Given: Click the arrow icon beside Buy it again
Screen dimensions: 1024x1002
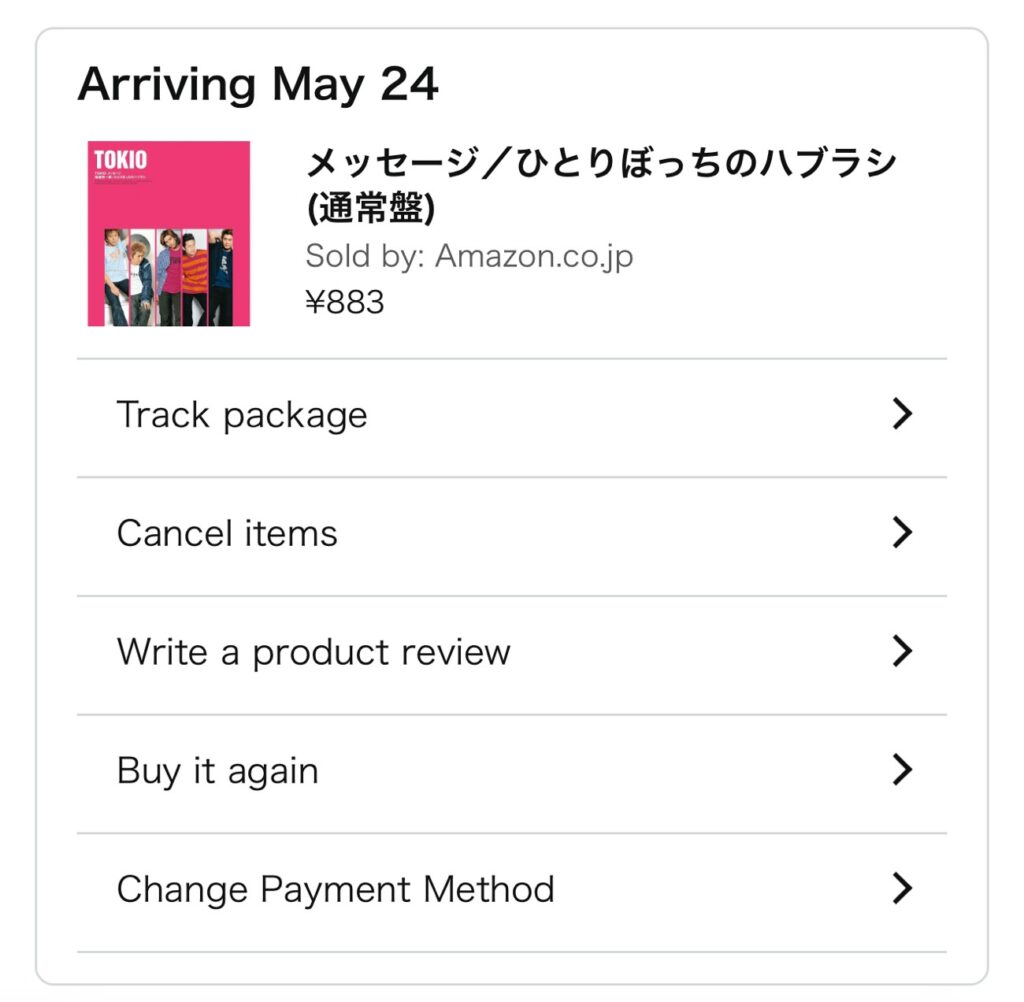Looking at the screenshot, I should [x=902, y=770].
